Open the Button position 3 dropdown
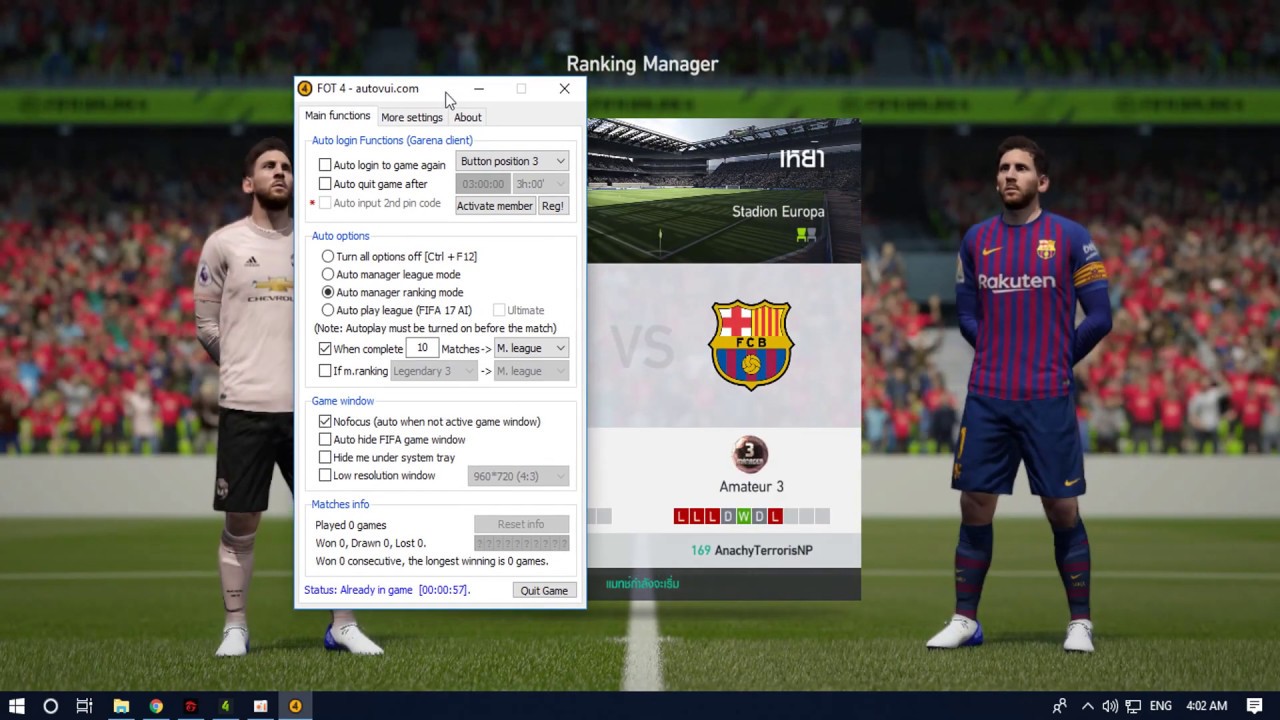The width and height of the screenshot is (1280, 720). point(512,161)
